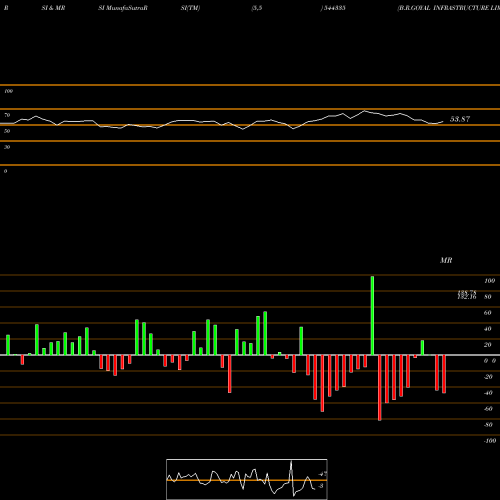Click the 'SI(TM)' header label

click(190, 8)
